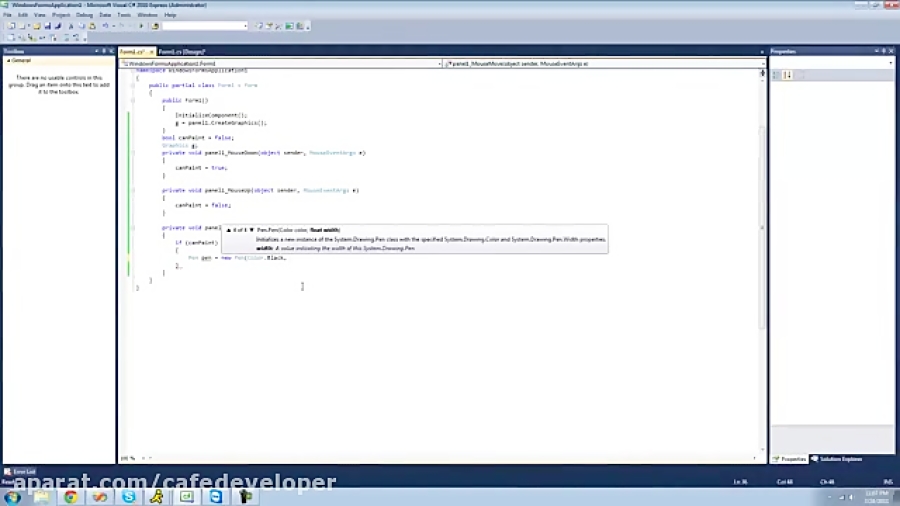This screenshot has height=506, width=900.
Task: Click the code line 'canPaint = true;'
Action: click(x=201, y=168)
